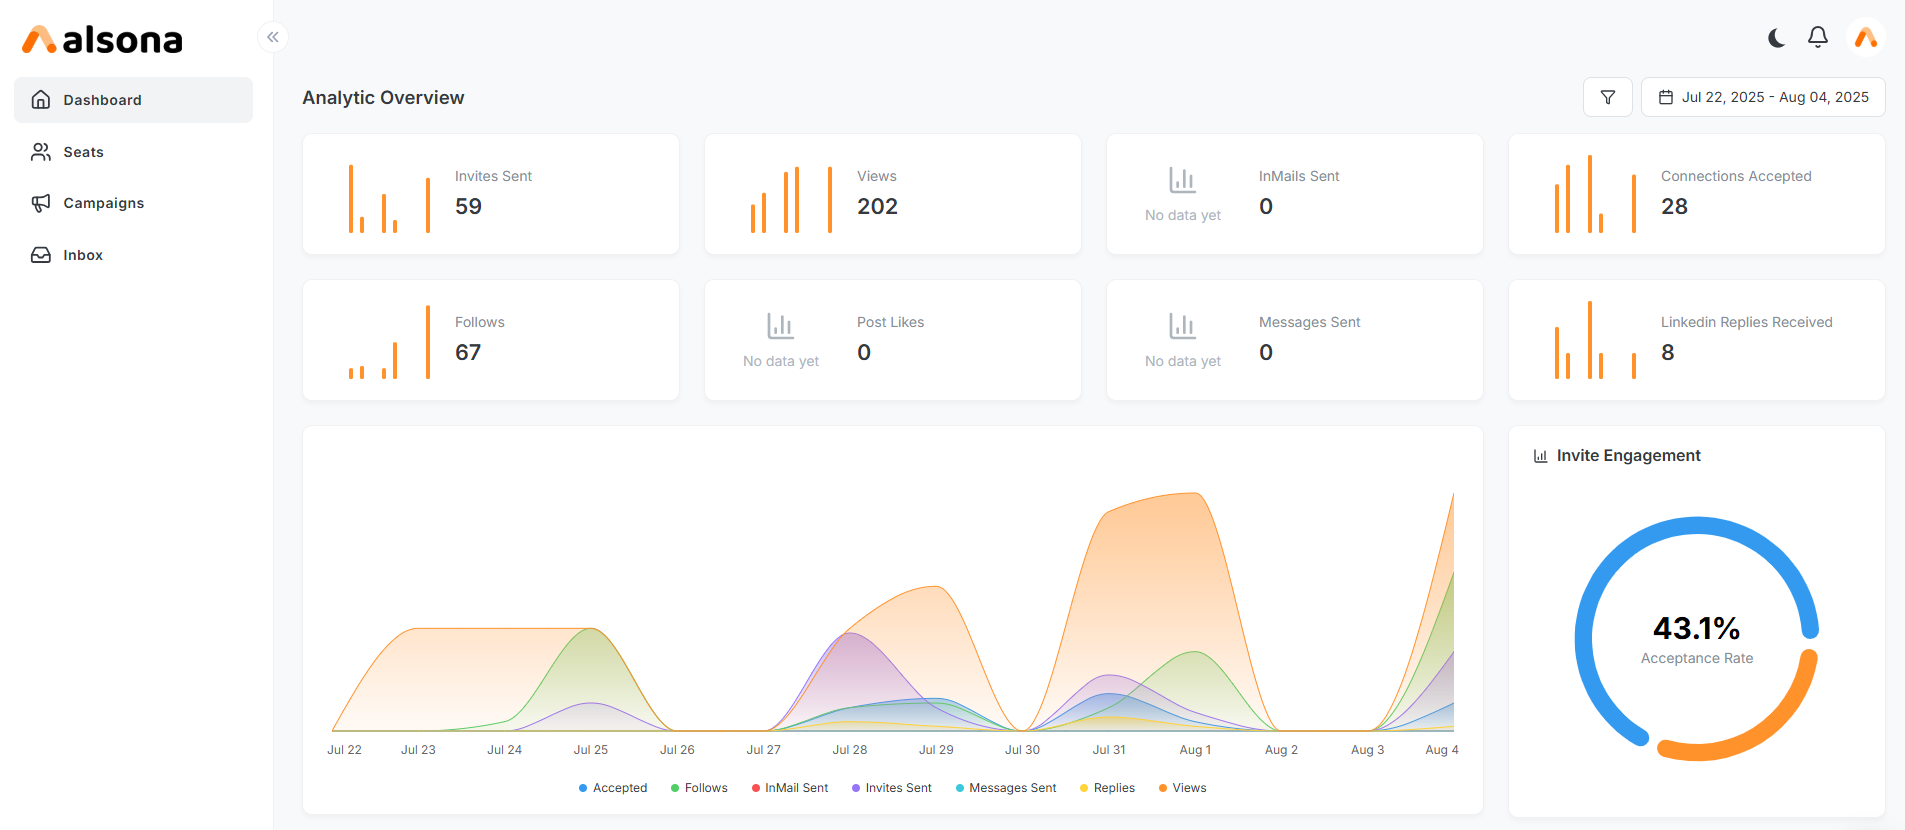
Task: Toggle the Follows series in chart legend
Action: [x=699, y=788]
